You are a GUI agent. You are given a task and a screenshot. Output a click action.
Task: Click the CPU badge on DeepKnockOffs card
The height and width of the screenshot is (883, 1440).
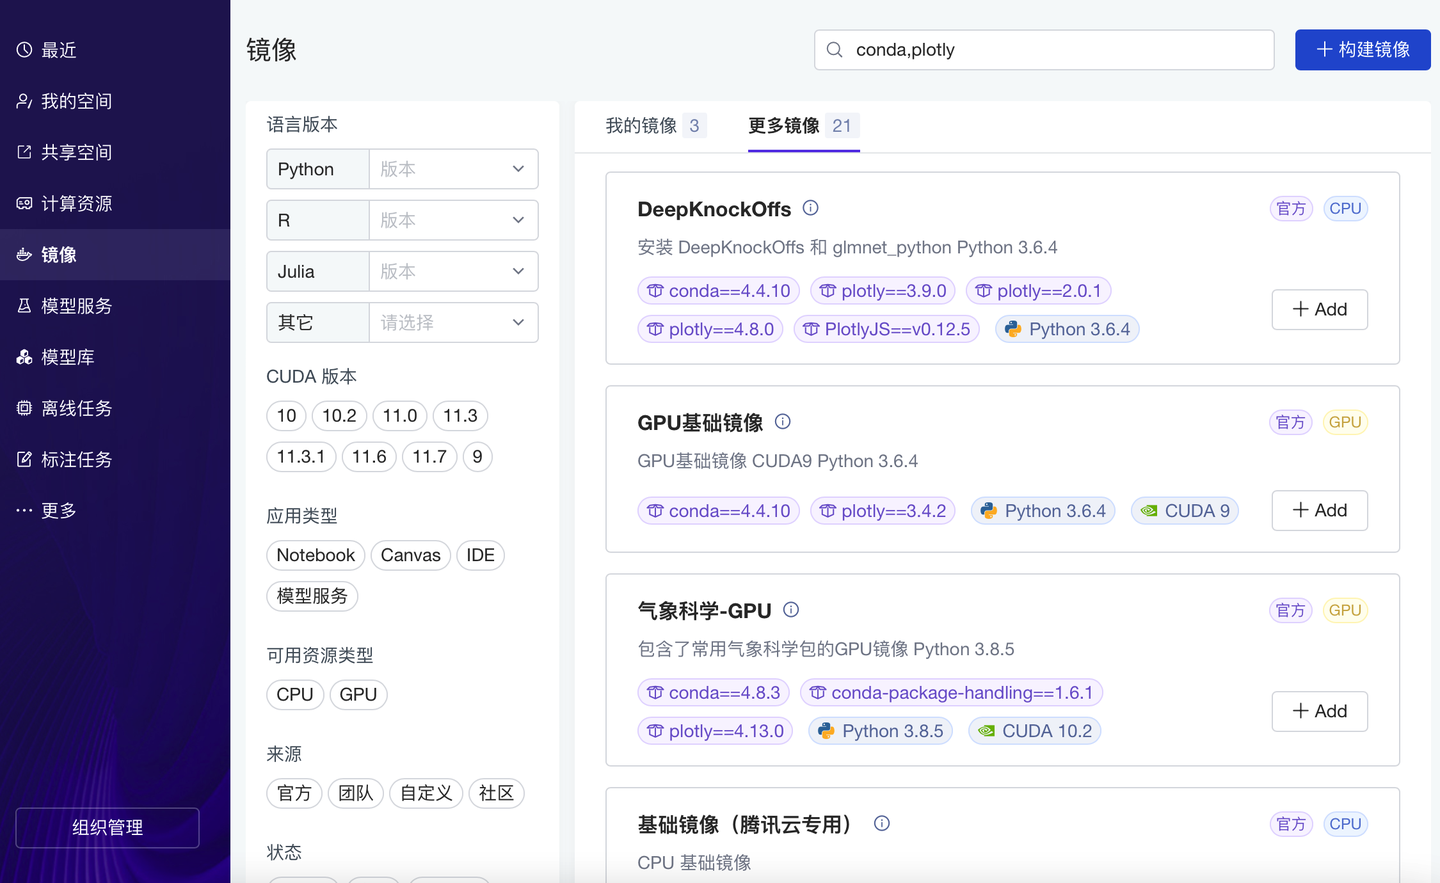(x=1345, y=208)
